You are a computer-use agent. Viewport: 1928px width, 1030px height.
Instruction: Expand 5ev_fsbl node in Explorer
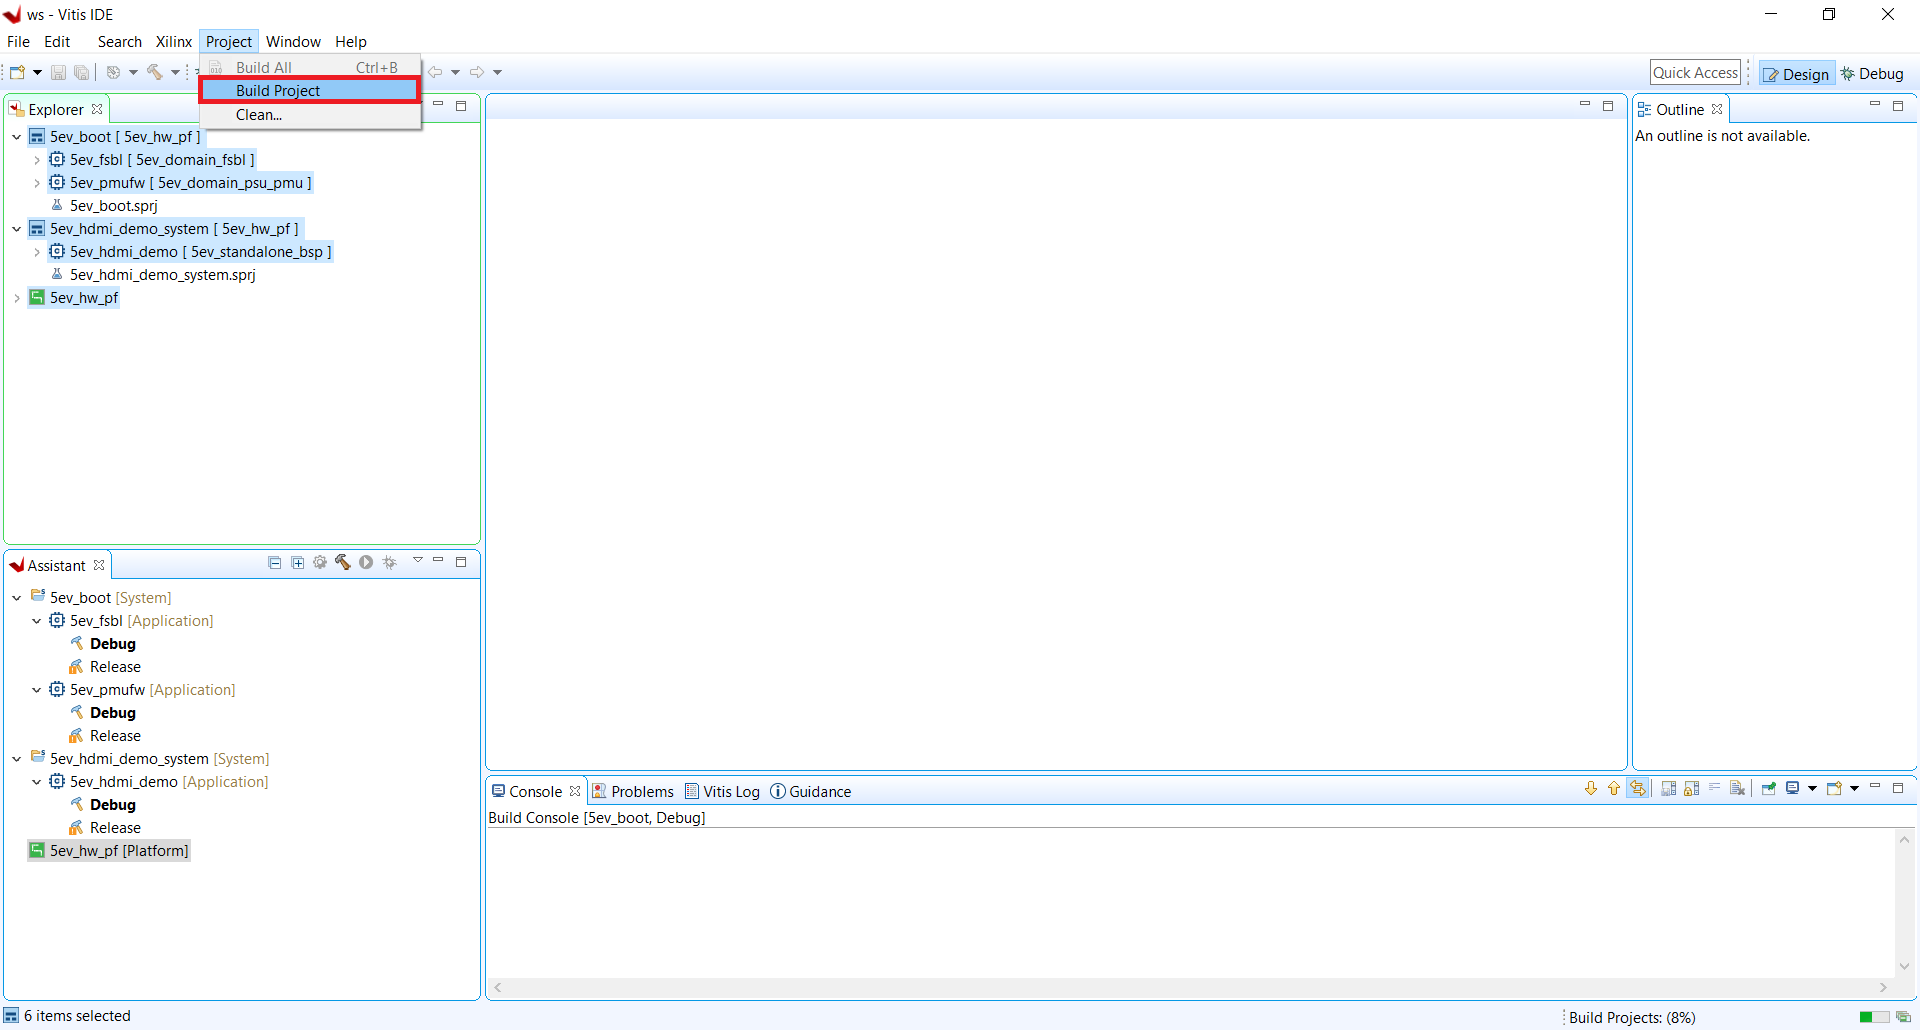[37, 160]
